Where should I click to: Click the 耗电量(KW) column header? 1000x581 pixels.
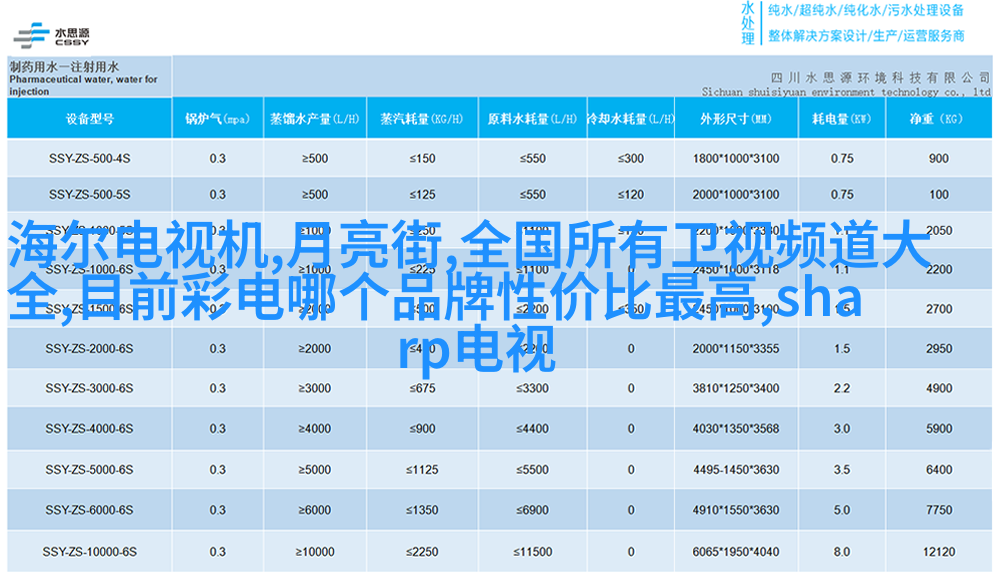pyautogui.click(x=841, y=119)
